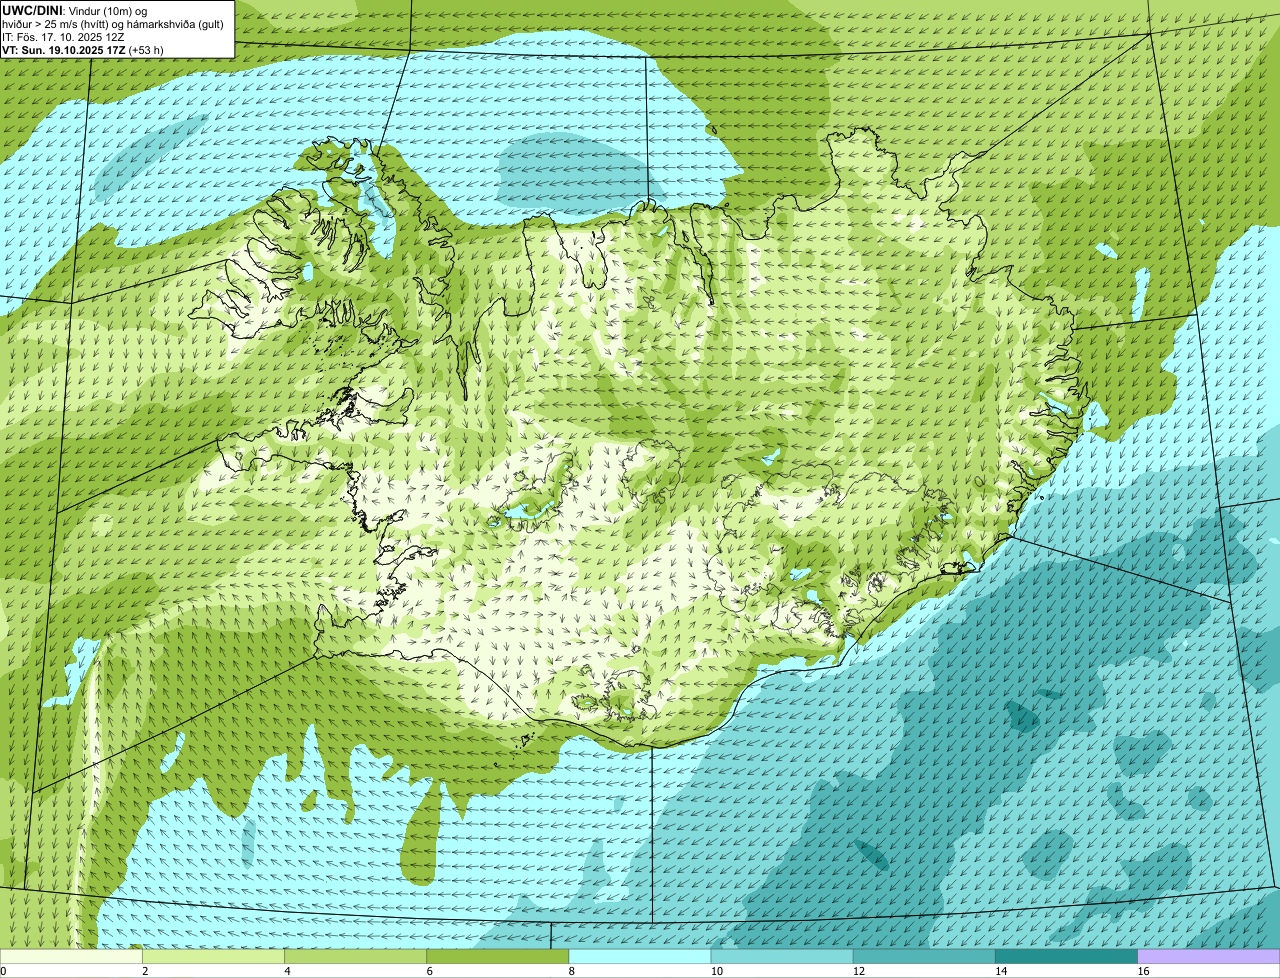Click the legend tick label "0"

click(x=3, y=971)
